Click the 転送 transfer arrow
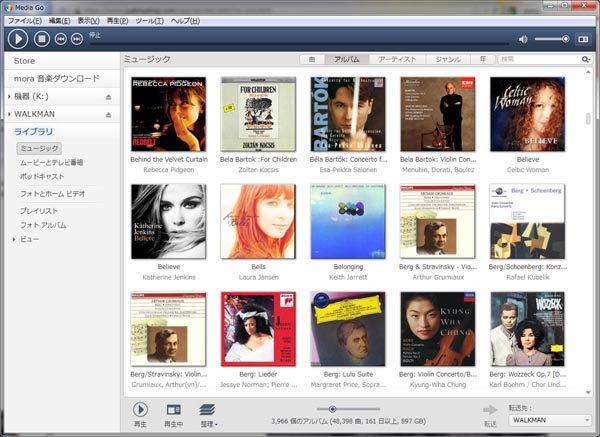Screen dimensions: 600x437 [x=490, y=410]
